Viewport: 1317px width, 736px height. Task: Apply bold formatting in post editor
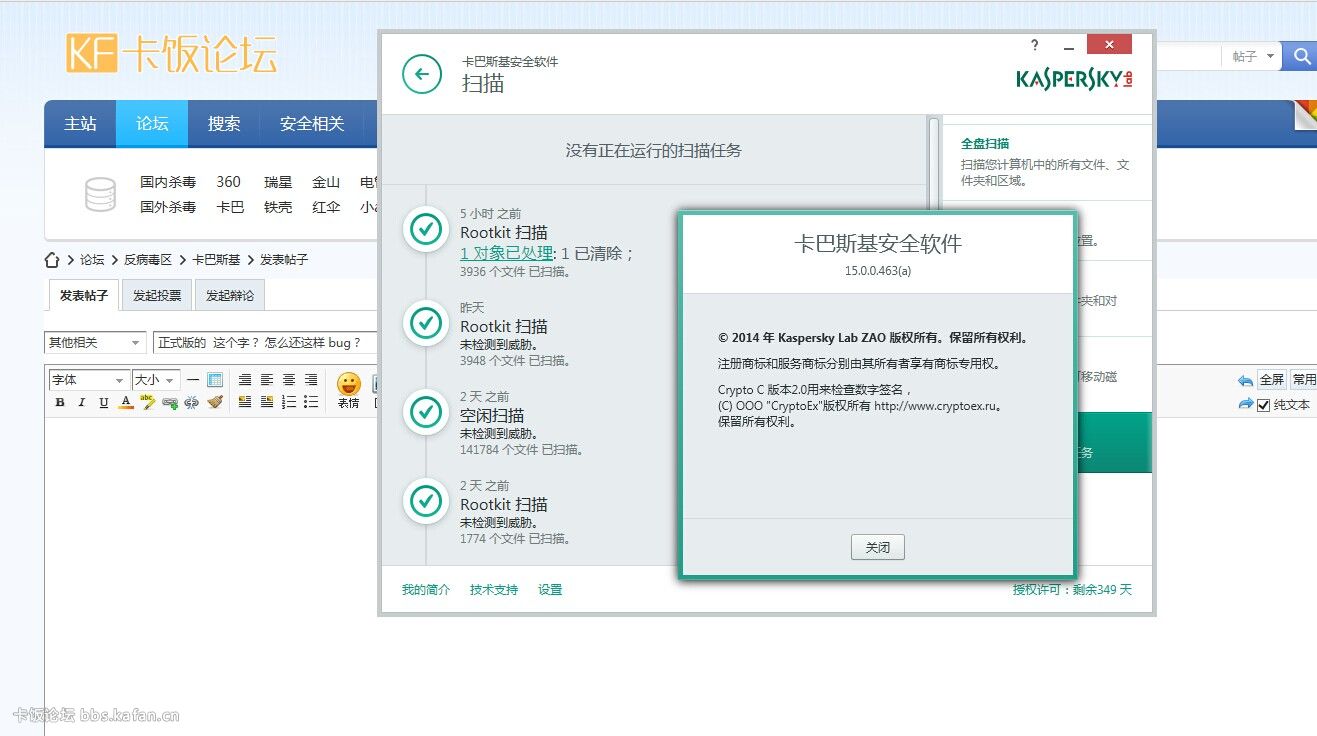[59, 402]
